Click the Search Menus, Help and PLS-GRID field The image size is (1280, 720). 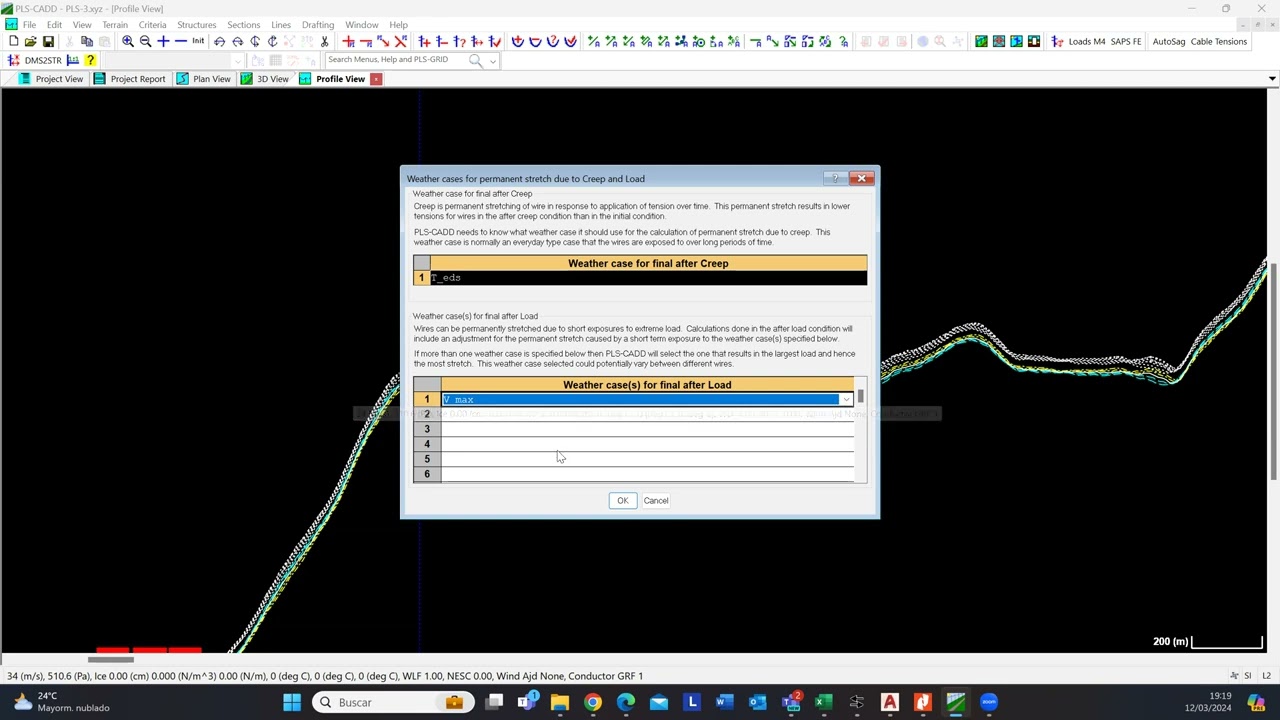396,60
